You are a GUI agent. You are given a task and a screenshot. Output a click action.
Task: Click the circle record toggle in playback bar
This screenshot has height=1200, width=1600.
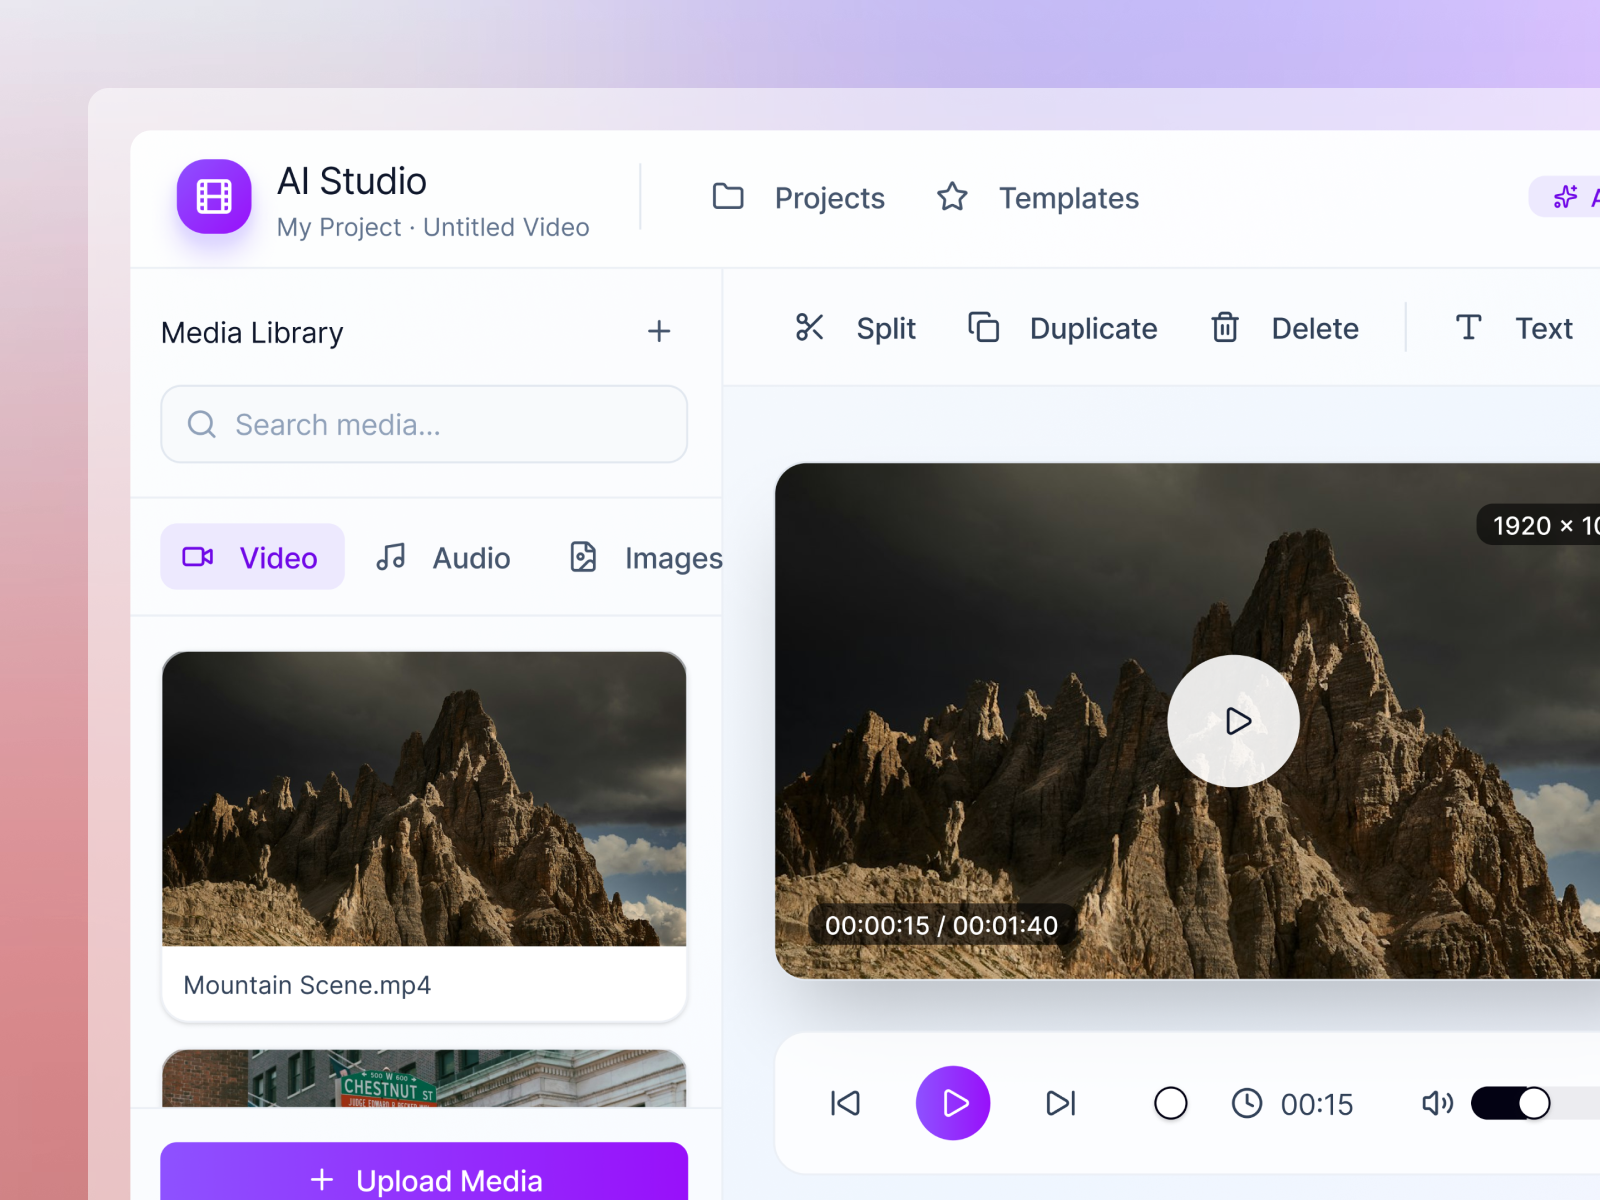tap(1170, 1103)
